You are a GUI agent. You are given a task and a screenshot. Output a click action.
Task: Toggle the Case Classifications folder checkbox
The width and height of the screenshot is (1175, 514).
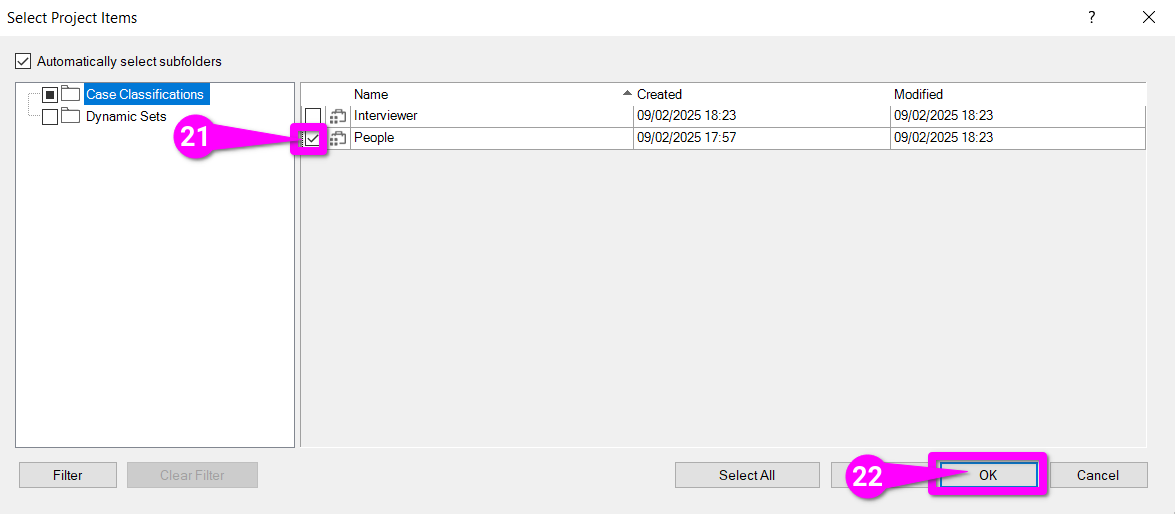[x=50, y=95]
